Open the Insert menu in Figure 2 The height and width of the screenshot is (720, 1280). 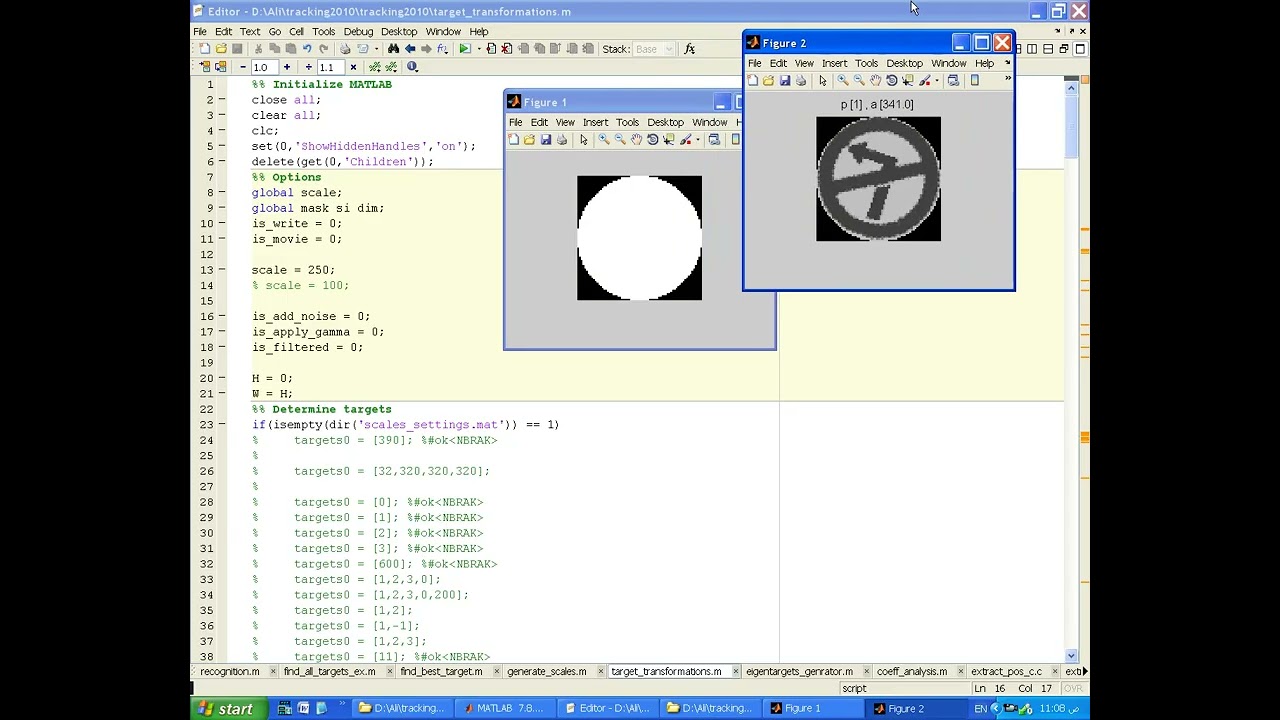click(834, 63)
